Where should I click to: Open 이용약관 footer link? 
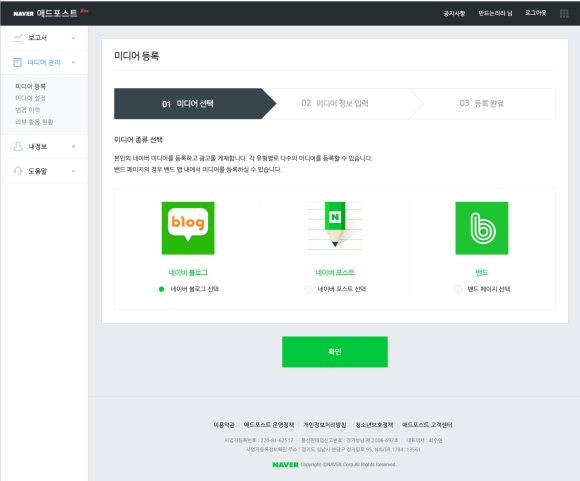pyautogui.click(x=224, y=425)
